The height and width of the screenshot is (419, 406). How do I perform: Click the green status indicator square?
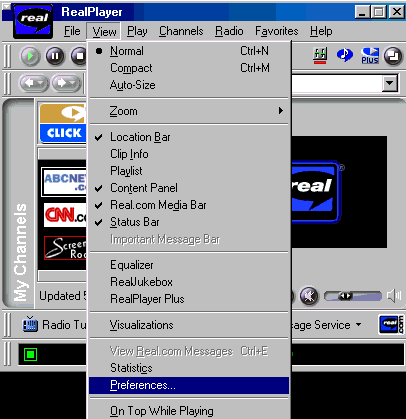(31, 354)
